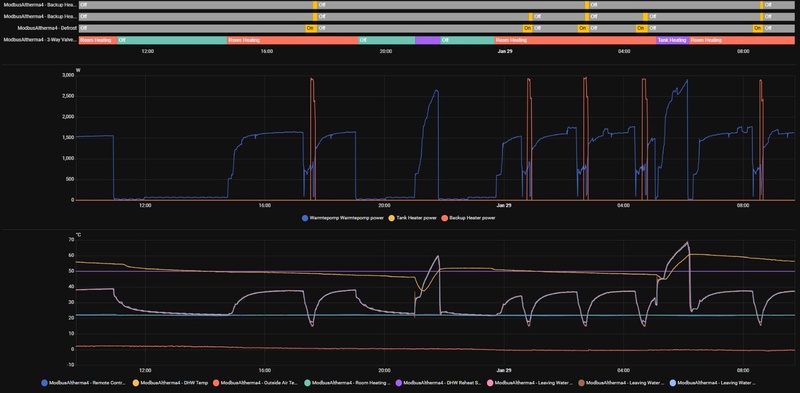Select the Tank Heating segment in the 3-Way Valve row
Screen dimensions: 800x393
click(x=672, y=40)
